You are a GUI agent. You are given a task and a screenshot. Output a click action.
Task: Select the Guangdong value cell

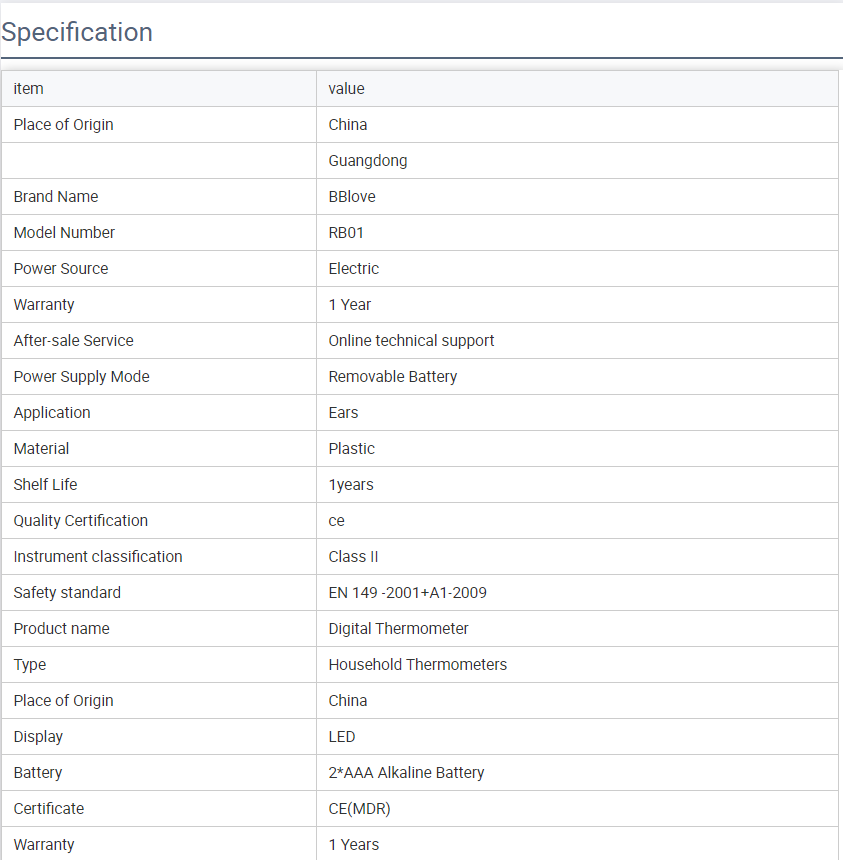pyautogui.click(x=368, y=161)
